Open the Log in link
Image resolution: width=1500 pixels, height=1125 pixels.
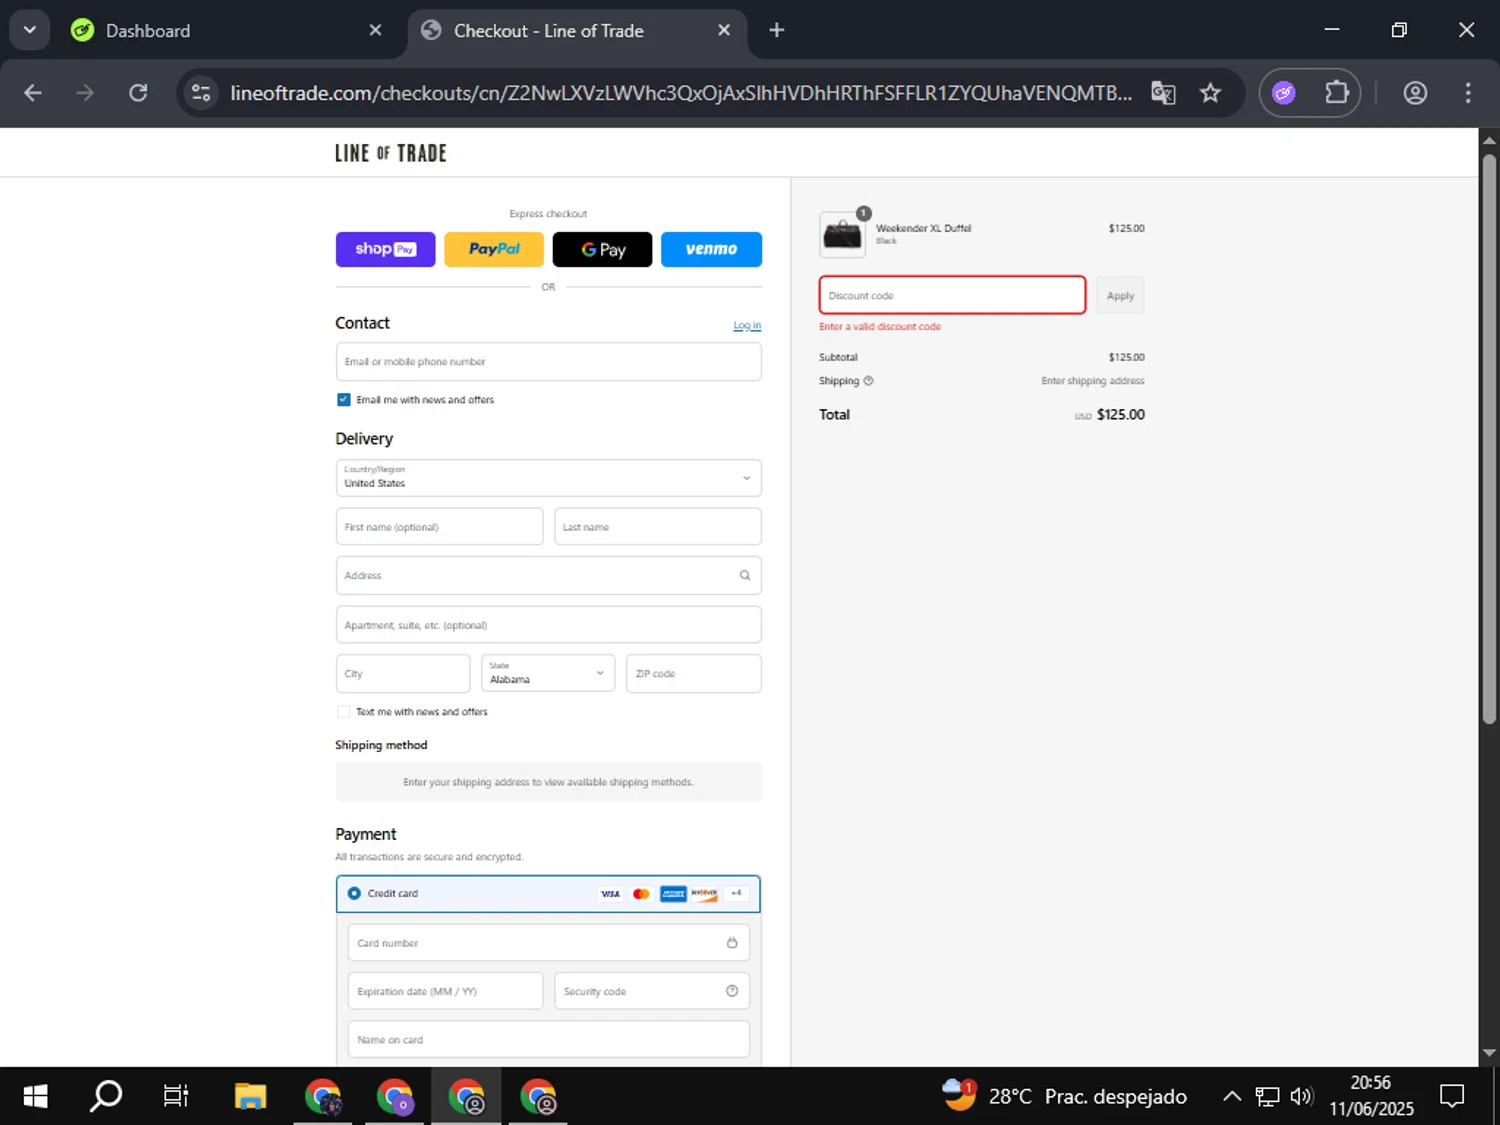(747, 325)
